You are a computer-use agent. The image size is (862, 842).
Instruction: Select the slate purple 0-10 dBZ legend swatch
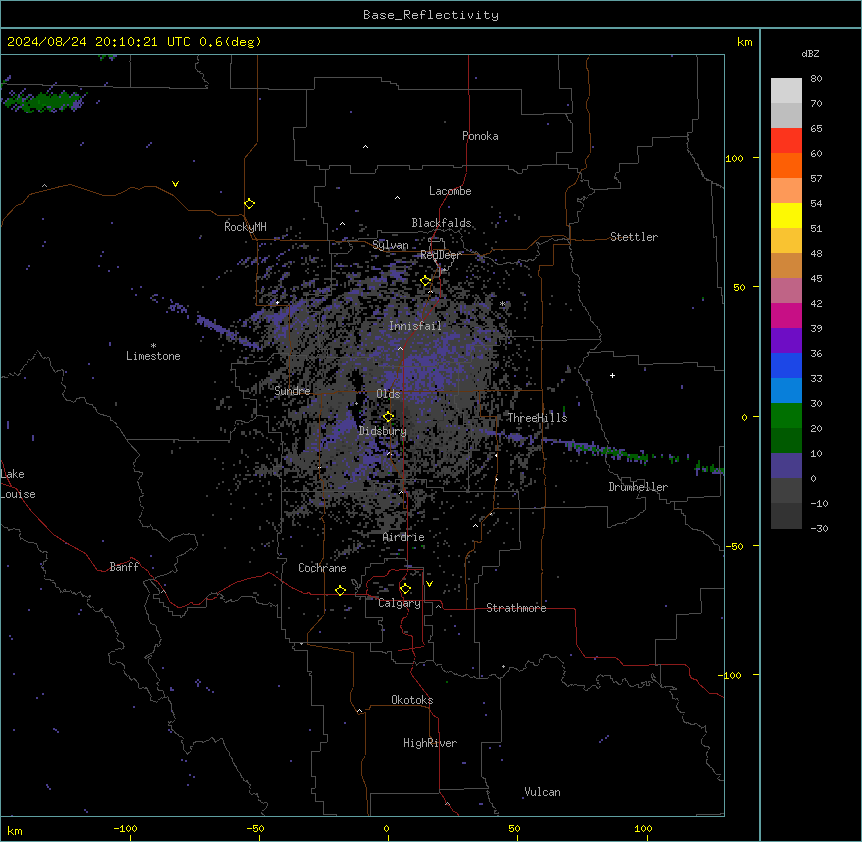point(786,466)
